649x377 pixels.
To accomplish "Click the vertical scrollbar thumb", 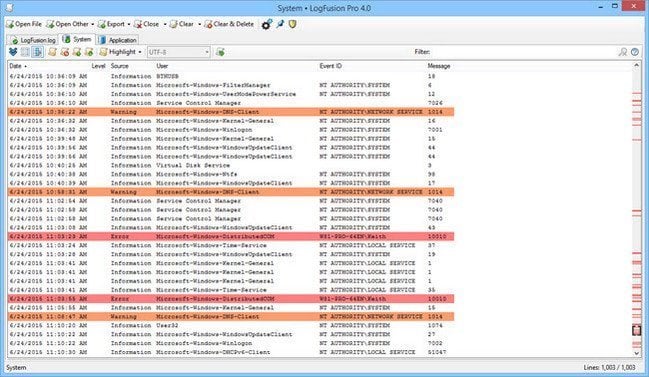I will coord(637,330).
